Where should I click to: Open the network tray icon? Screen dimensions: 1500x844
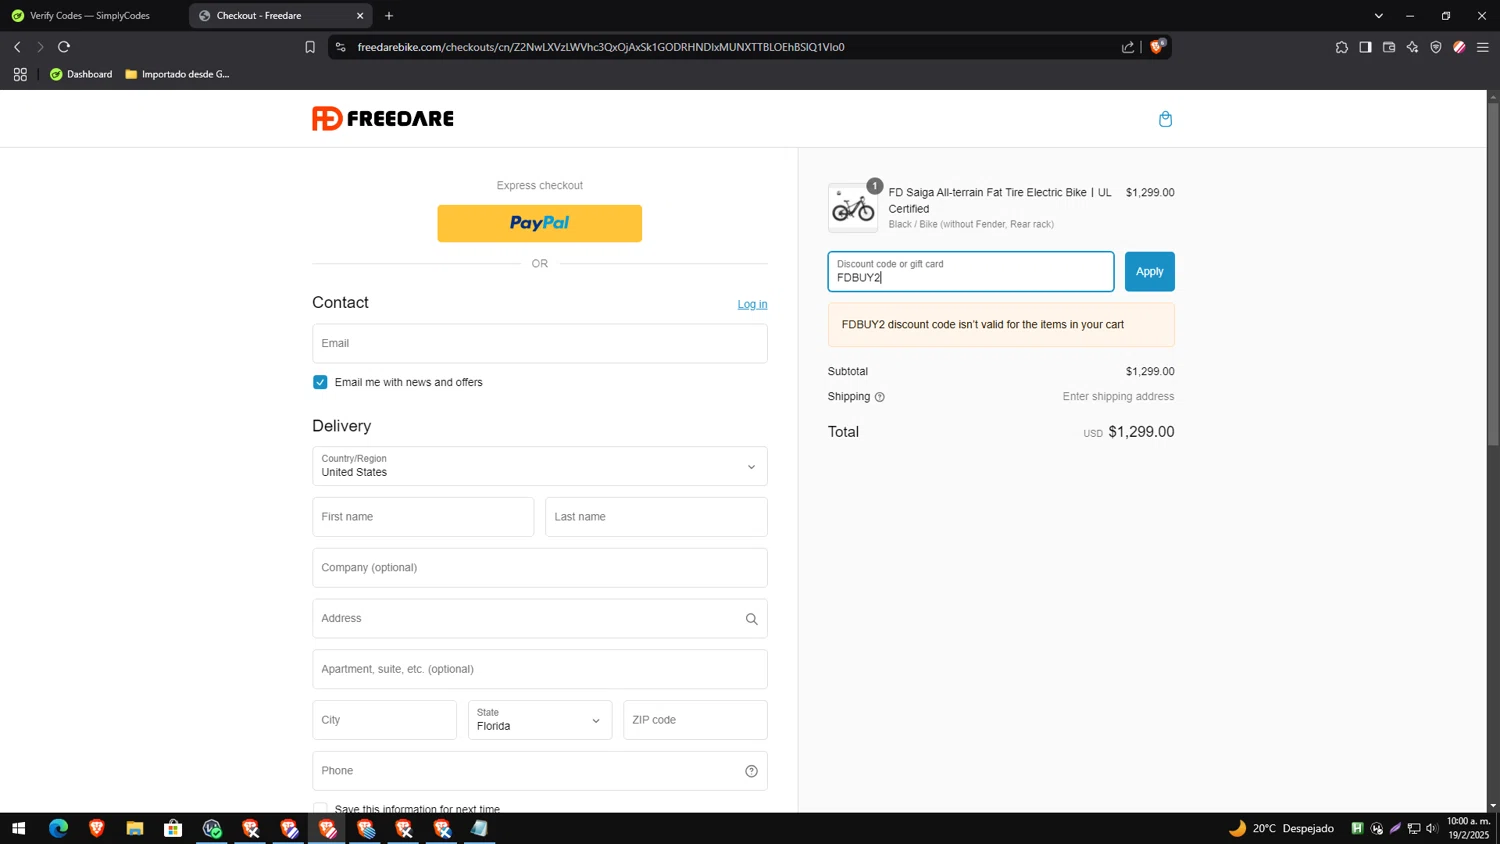pos(1414,828)
